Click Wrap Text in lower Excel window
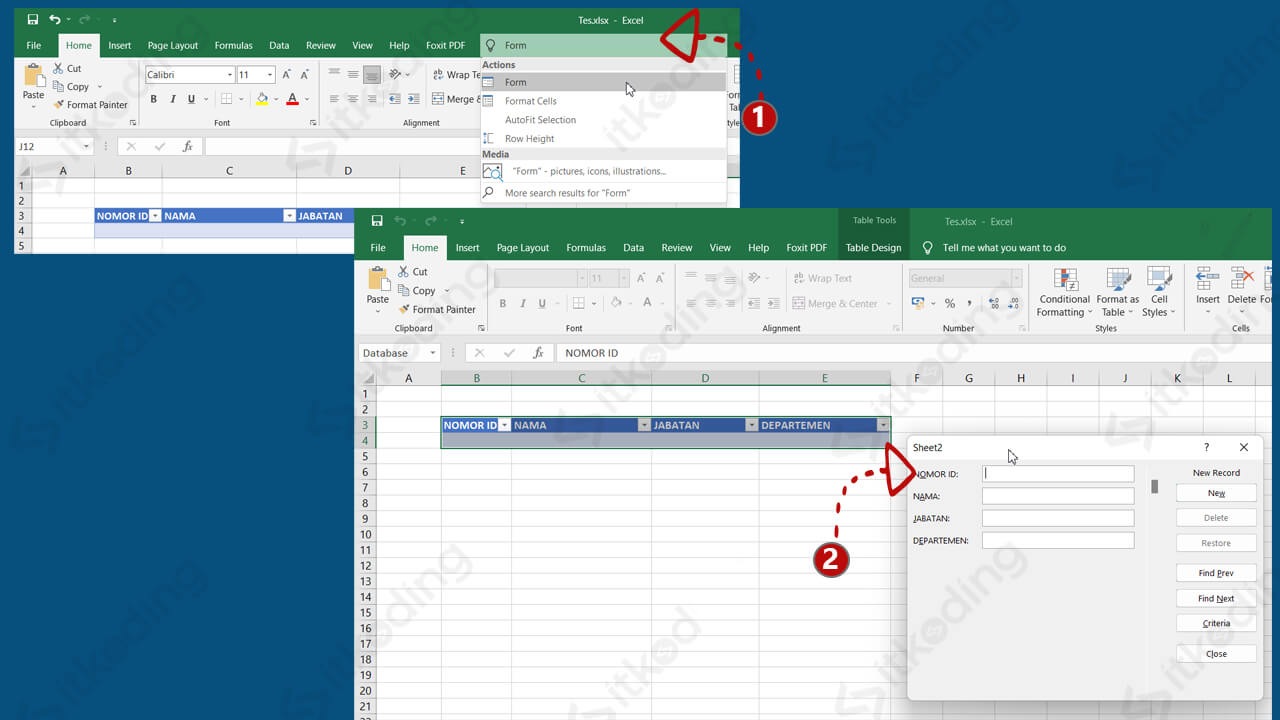Viewport: 1280px width, 720px height. 822,278
